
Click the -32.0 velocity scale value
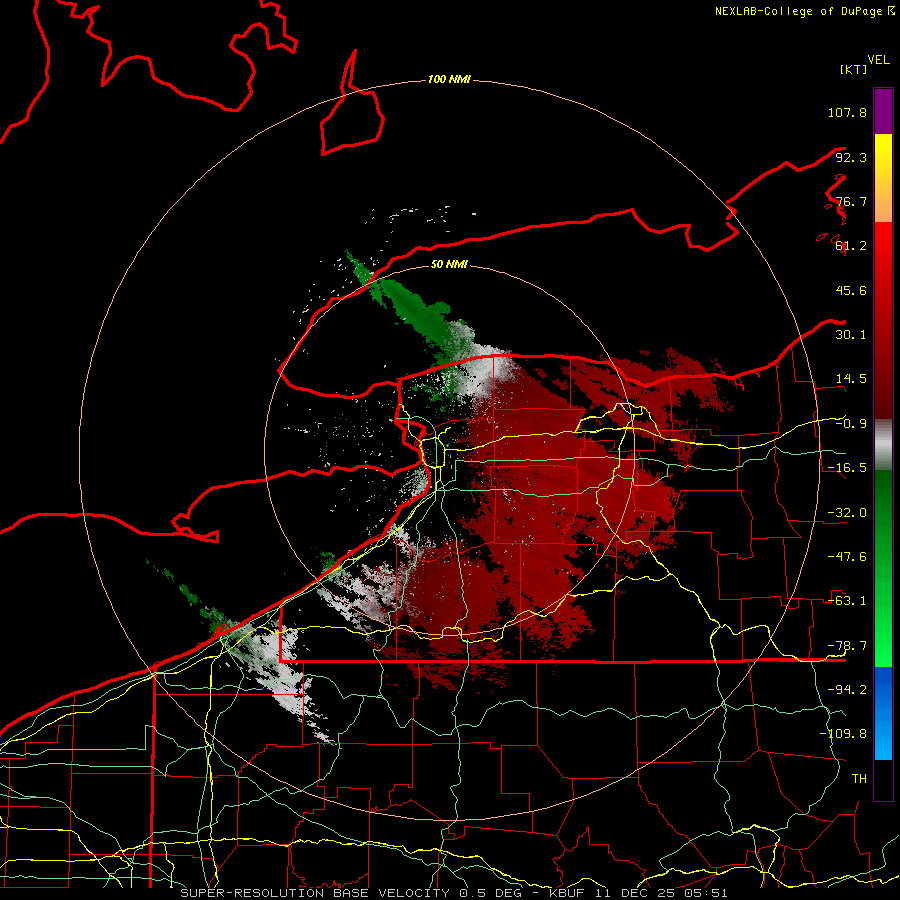[x=847, y=513]
